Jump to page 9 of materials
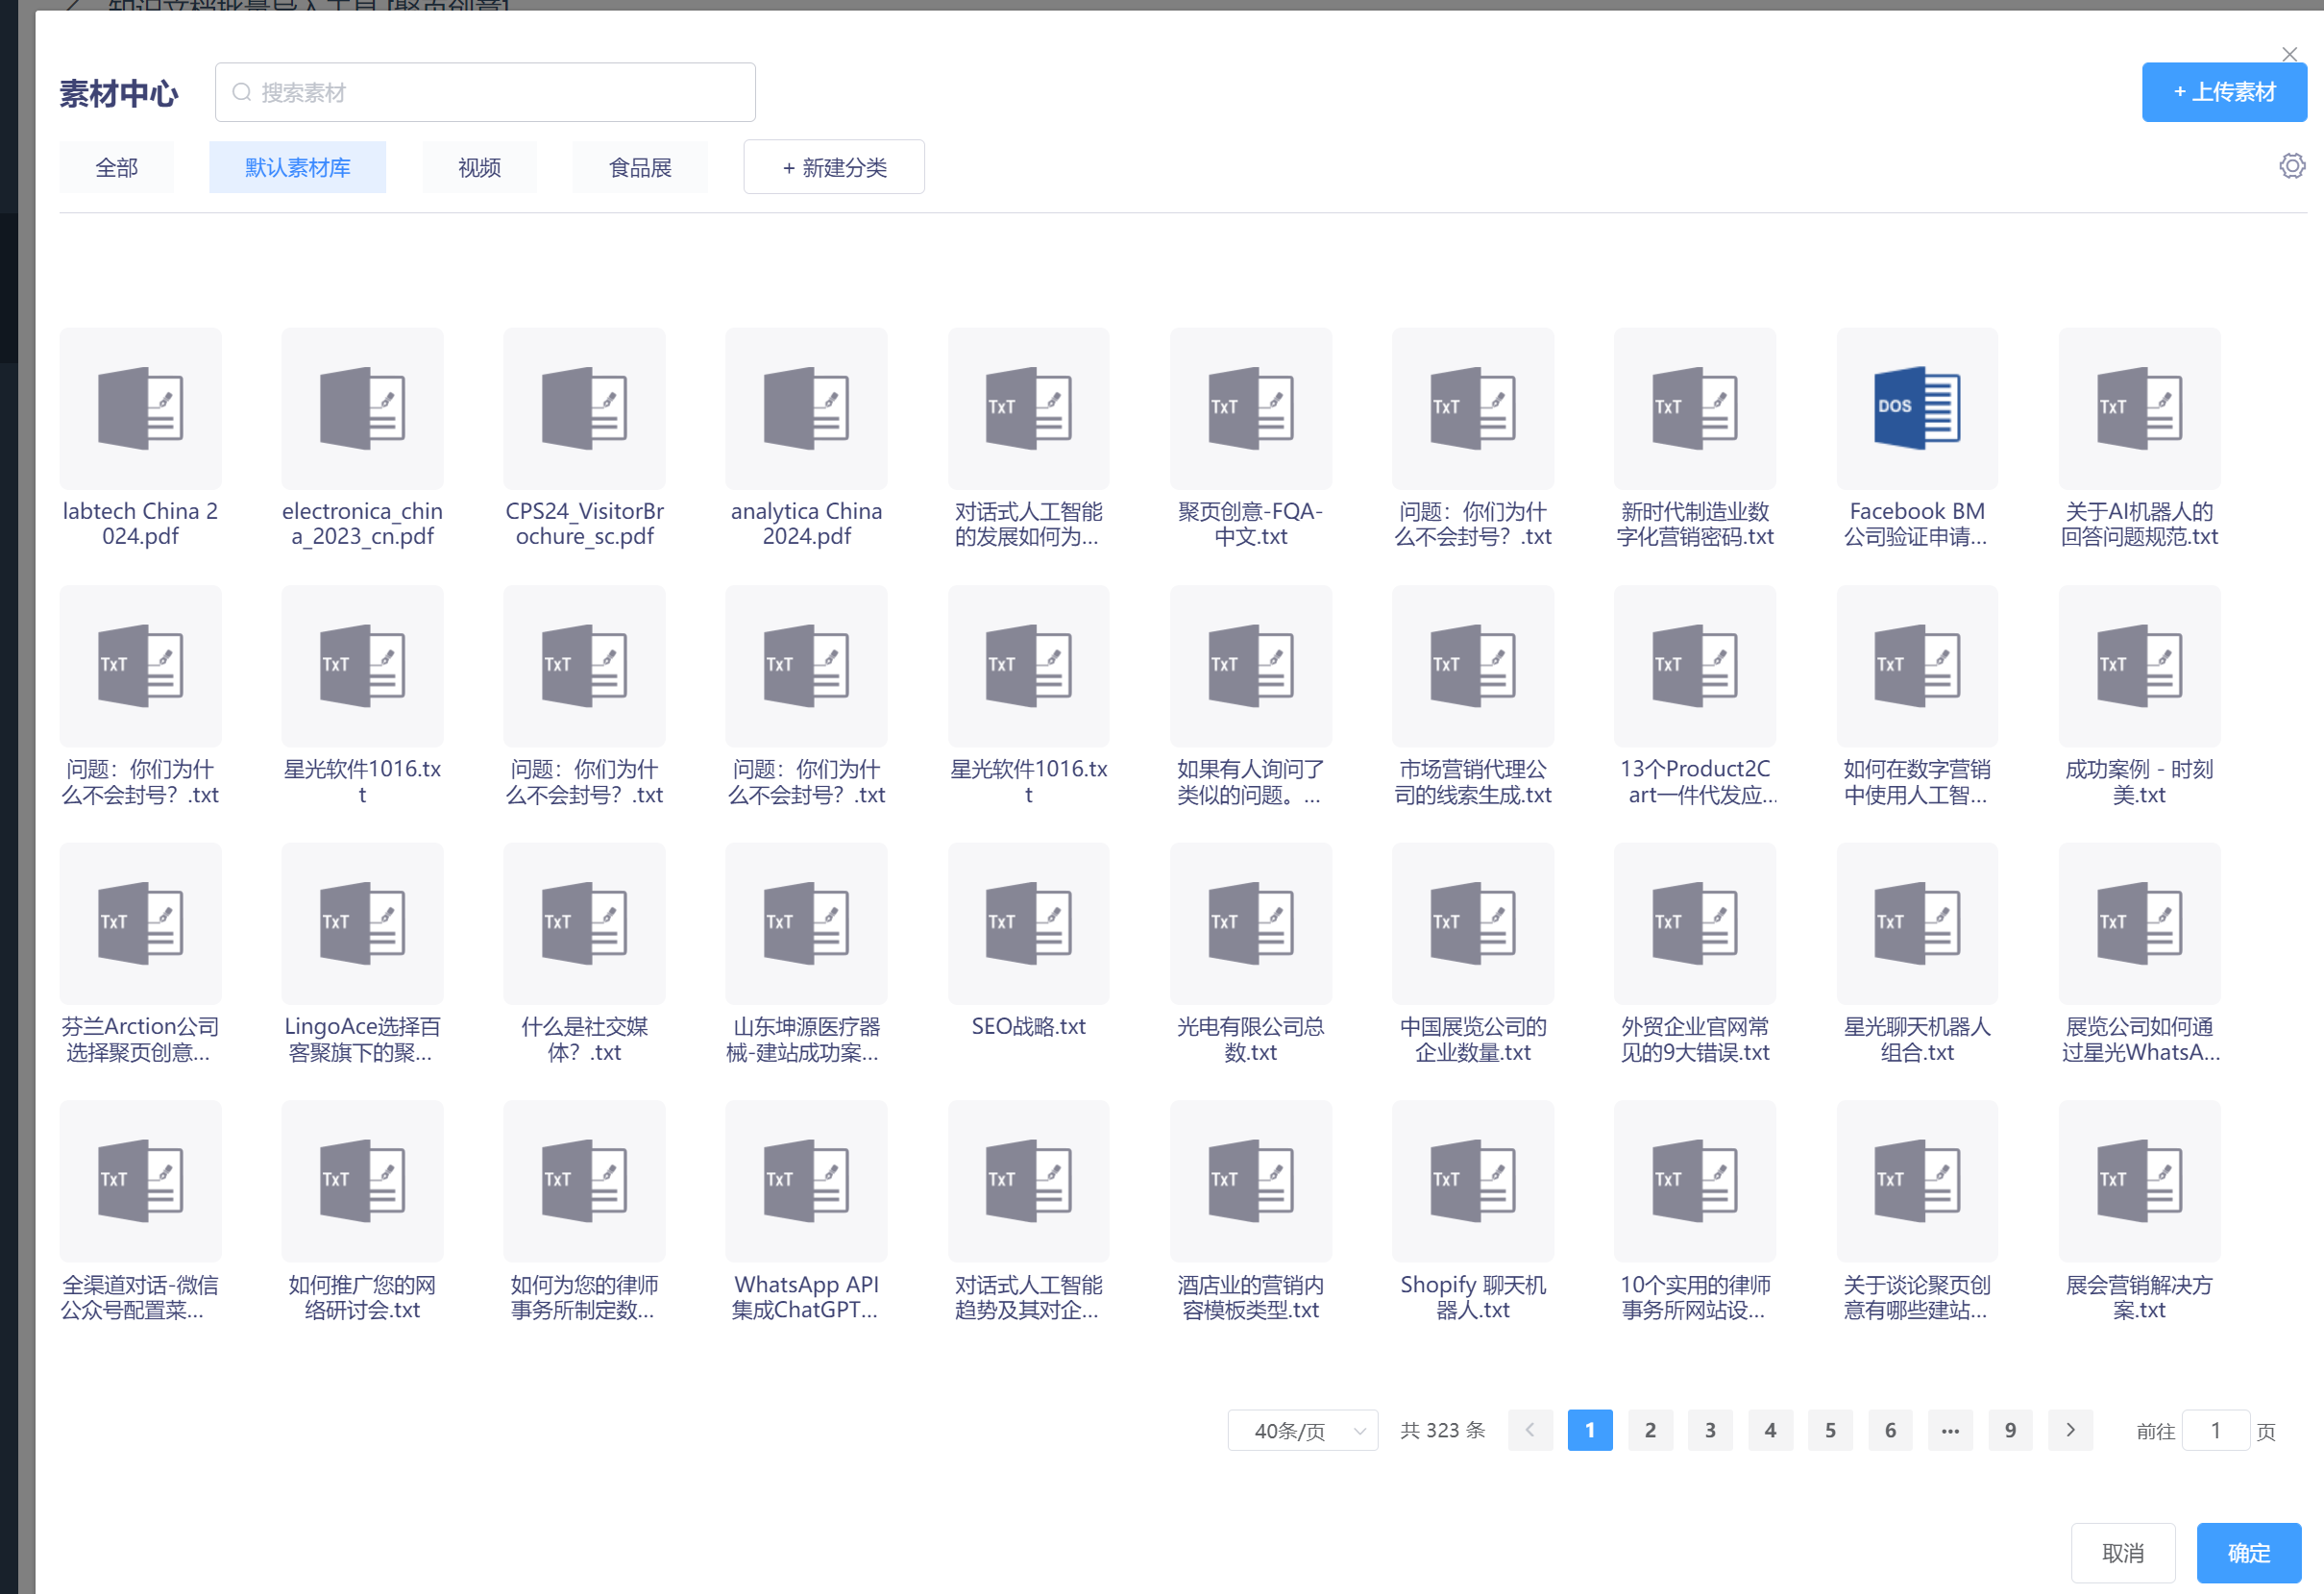This screenshot has height=1594, width=2324. pos(2010,1430)
